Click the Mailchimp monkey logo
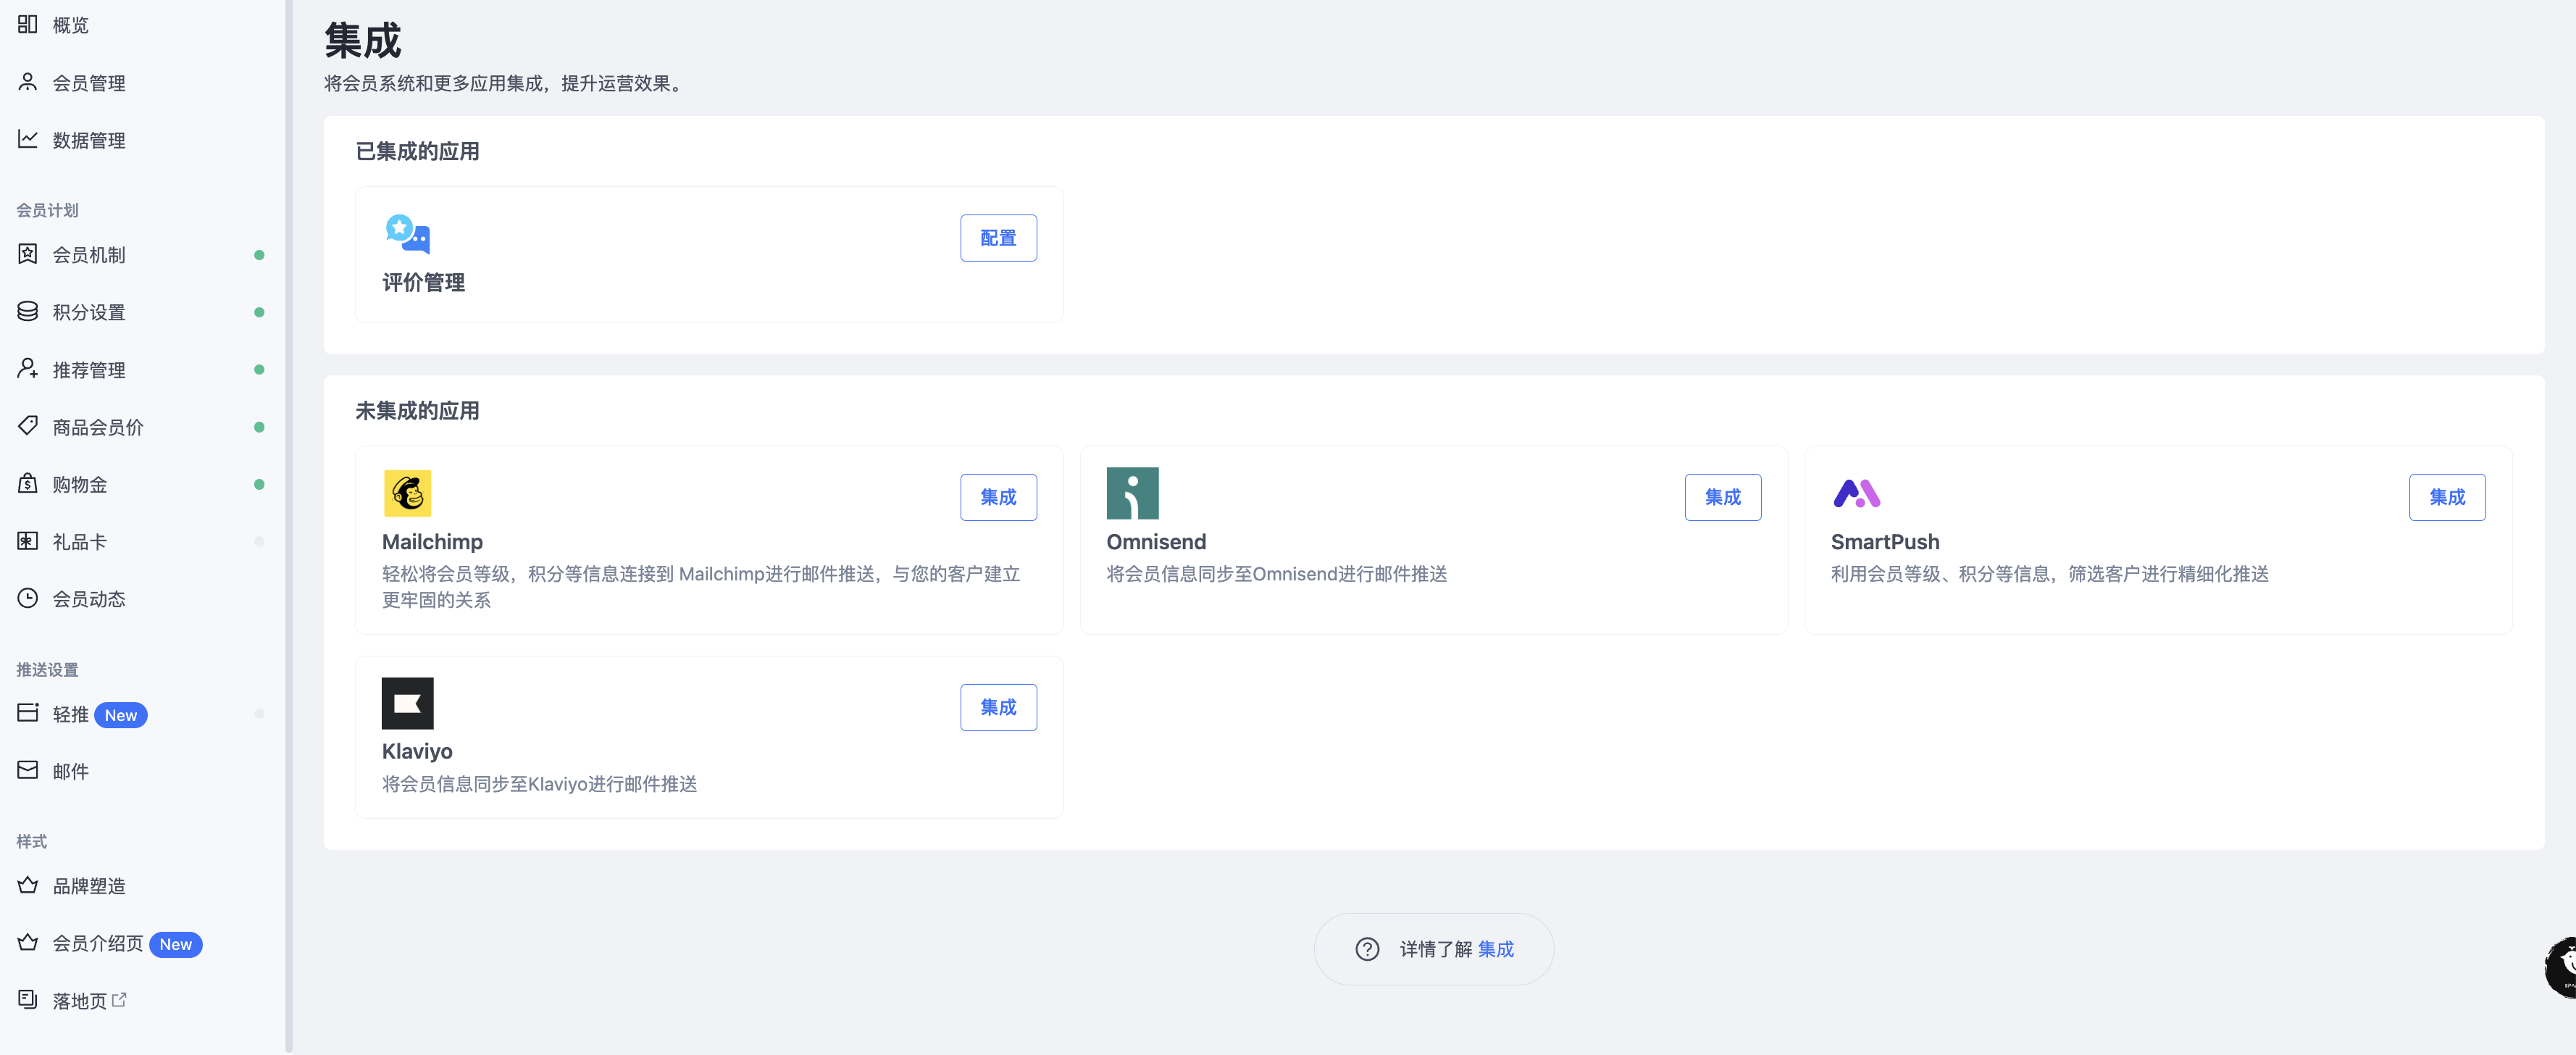2576x1055 pixels. click(x=407, y=493)
